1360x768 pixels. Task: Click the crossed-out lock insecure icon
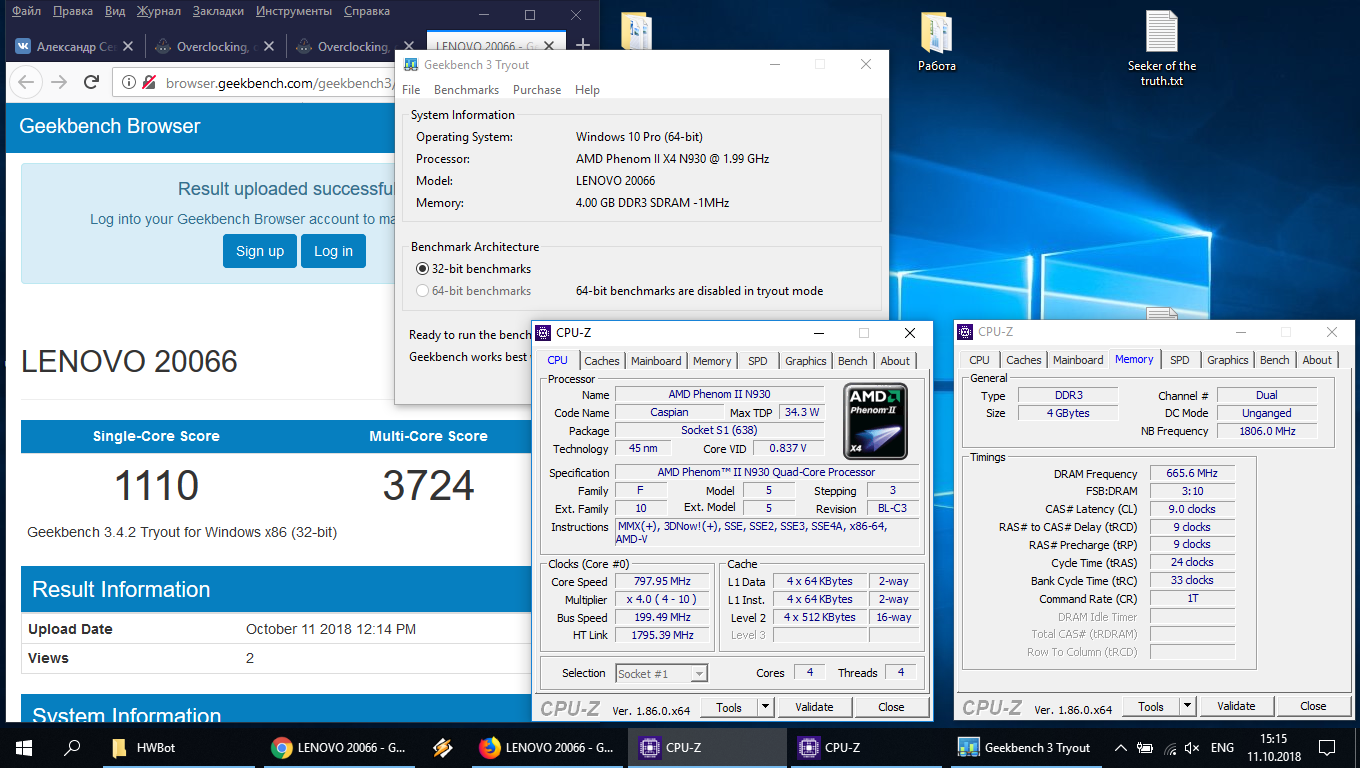click(149, 83)
